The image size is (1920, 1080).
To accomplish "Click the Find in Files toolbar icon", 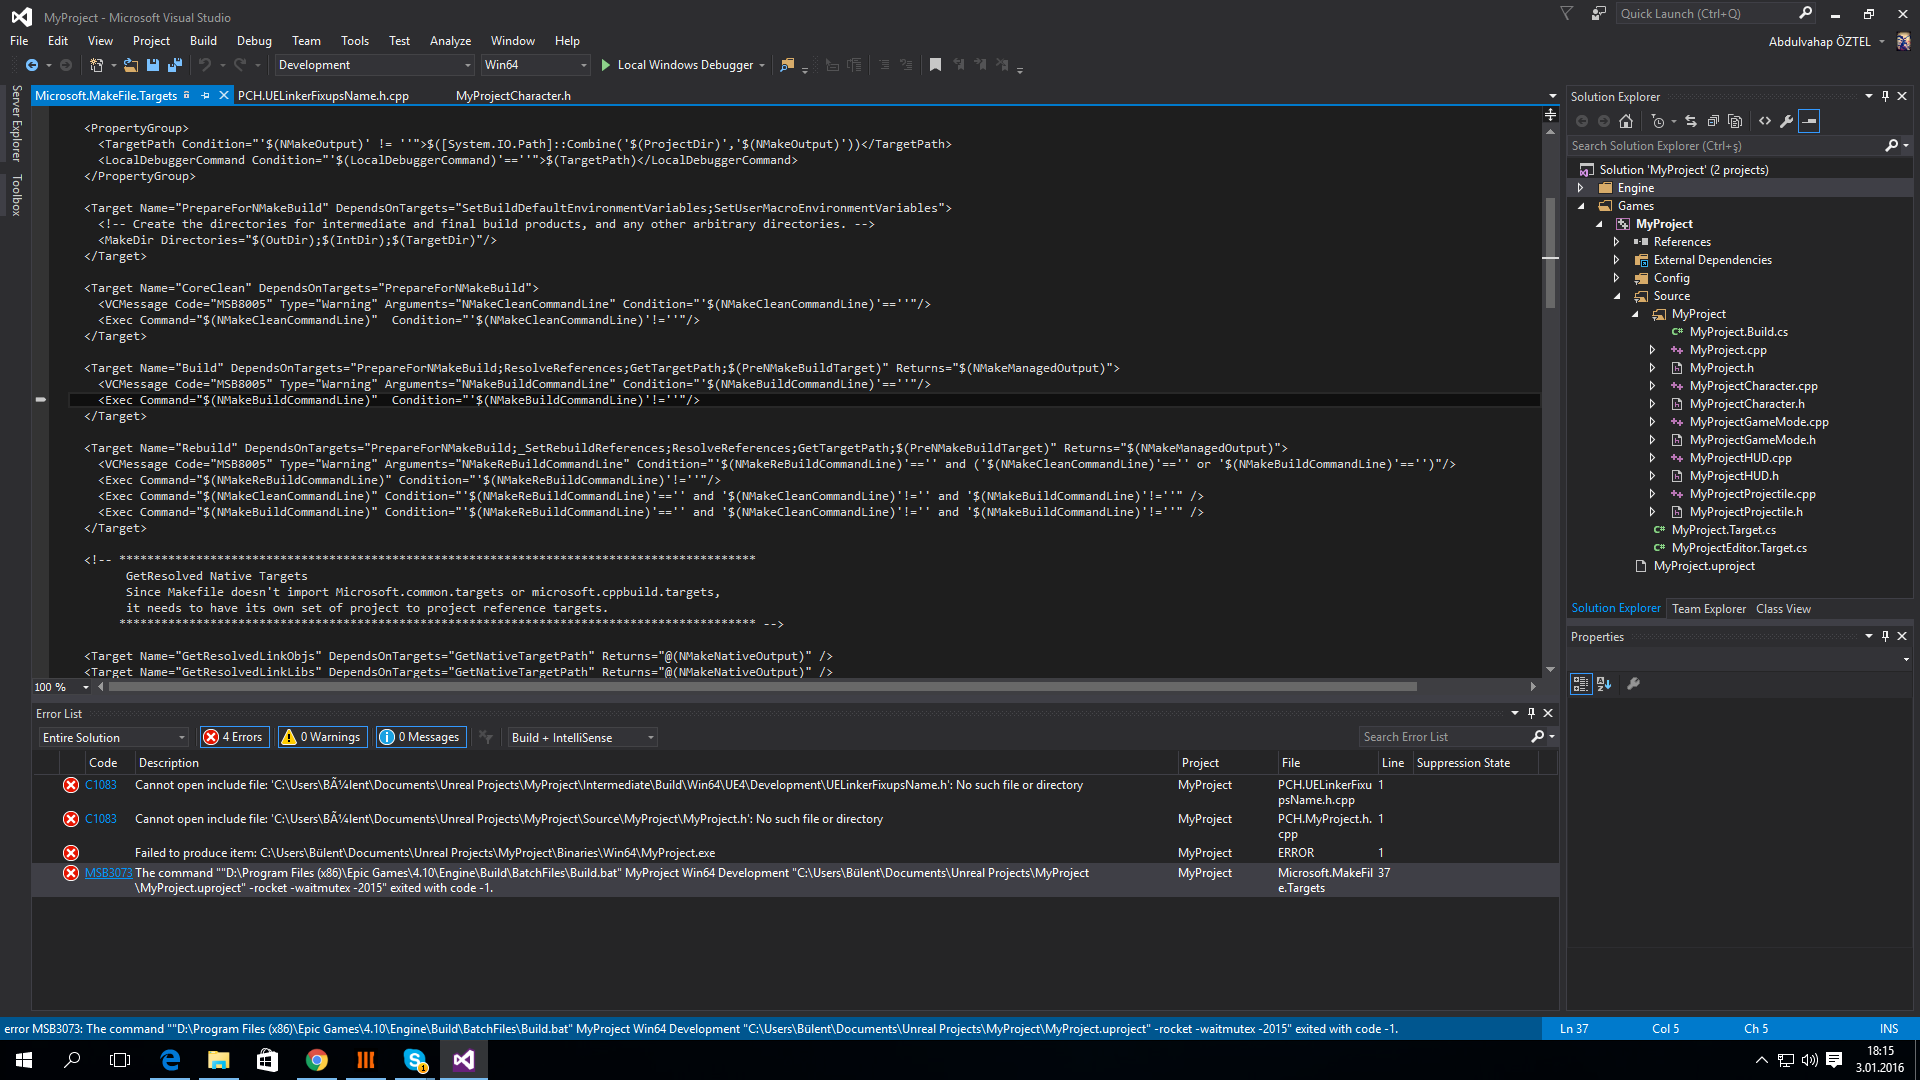I will (x=787, y=65).
